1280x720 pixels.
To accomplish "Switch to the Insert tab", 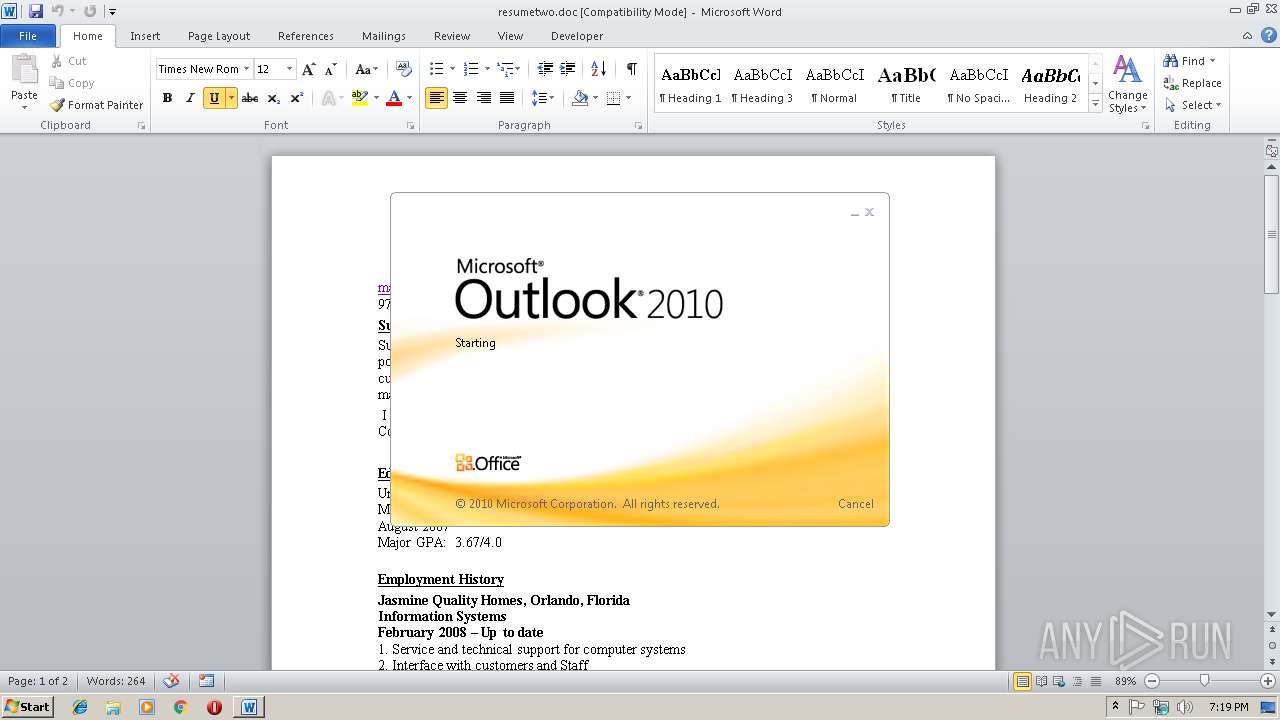I will coord(145,36).
